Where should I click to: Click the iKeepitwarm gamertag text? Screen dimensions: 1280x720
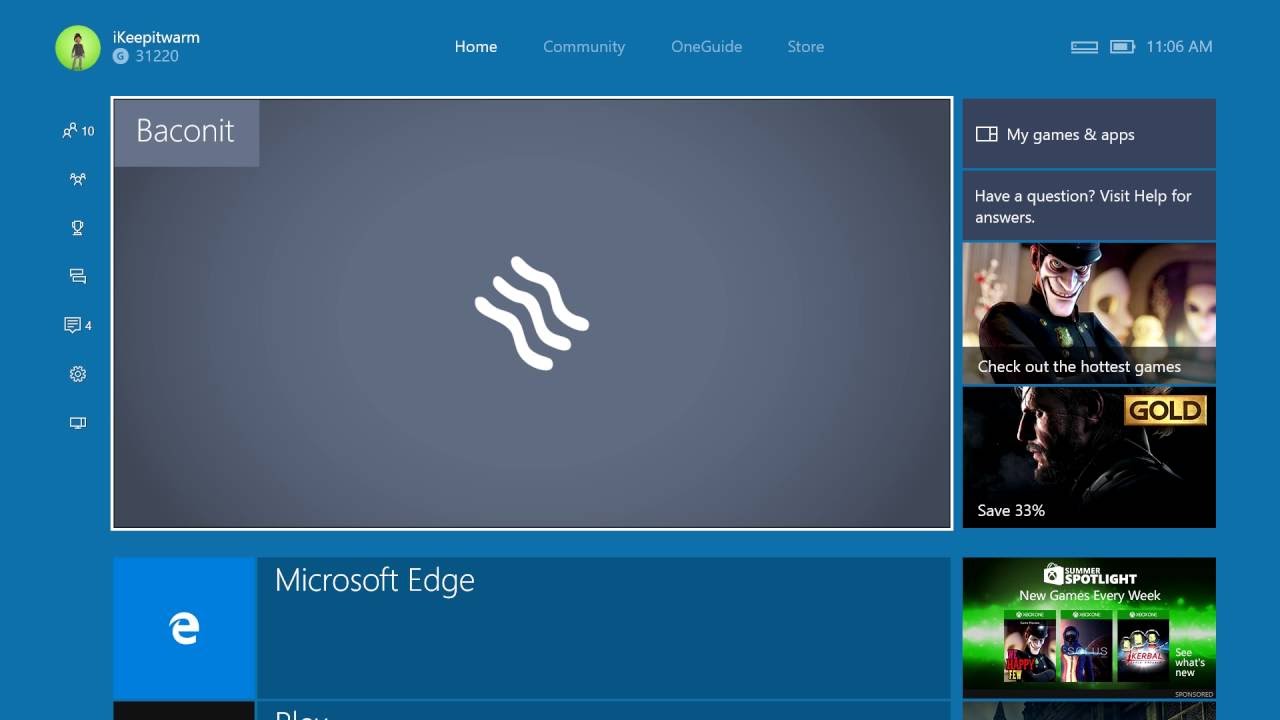tap(156, 38)
